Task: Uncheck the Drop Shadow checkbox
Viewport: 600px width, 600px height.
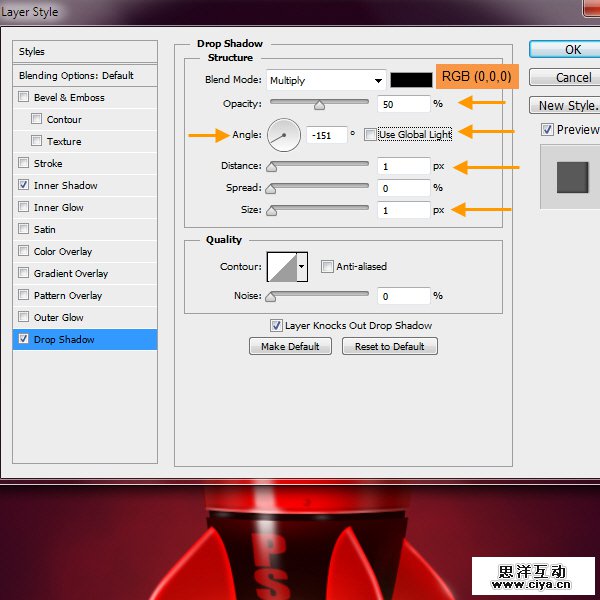Action: (x=23, y=339)
